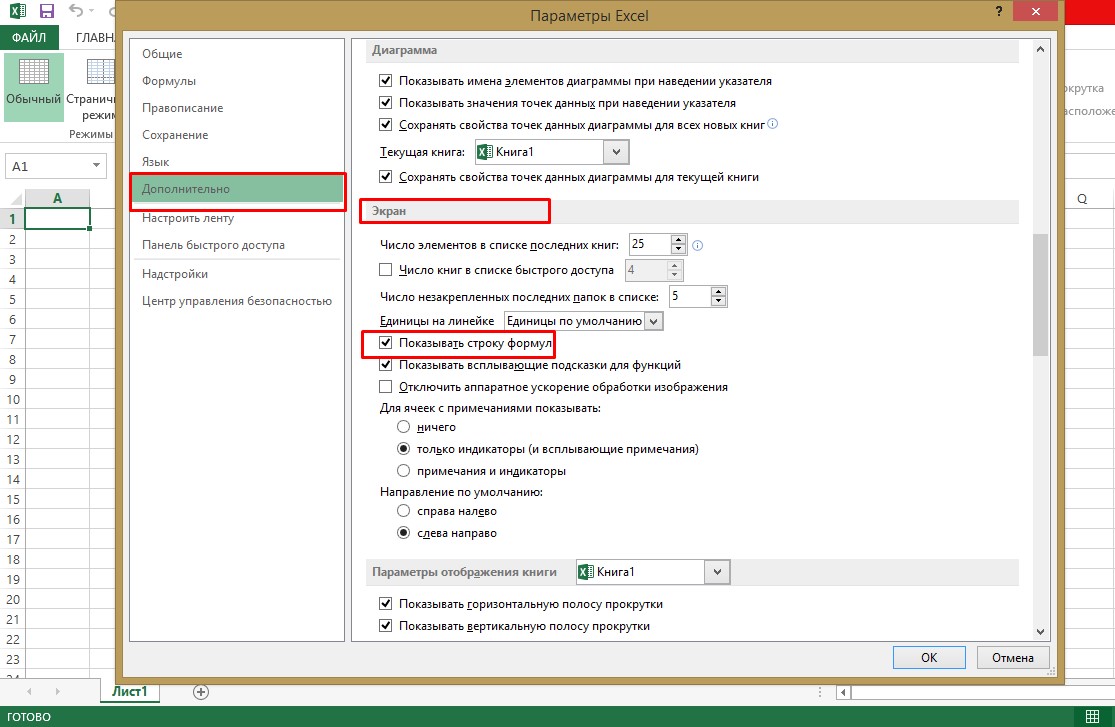The height and width of the screenshot is (727, 1115).
Task: Open the 'Параметры отображения книги' book dropdown
Action: (x=717, y=572)
